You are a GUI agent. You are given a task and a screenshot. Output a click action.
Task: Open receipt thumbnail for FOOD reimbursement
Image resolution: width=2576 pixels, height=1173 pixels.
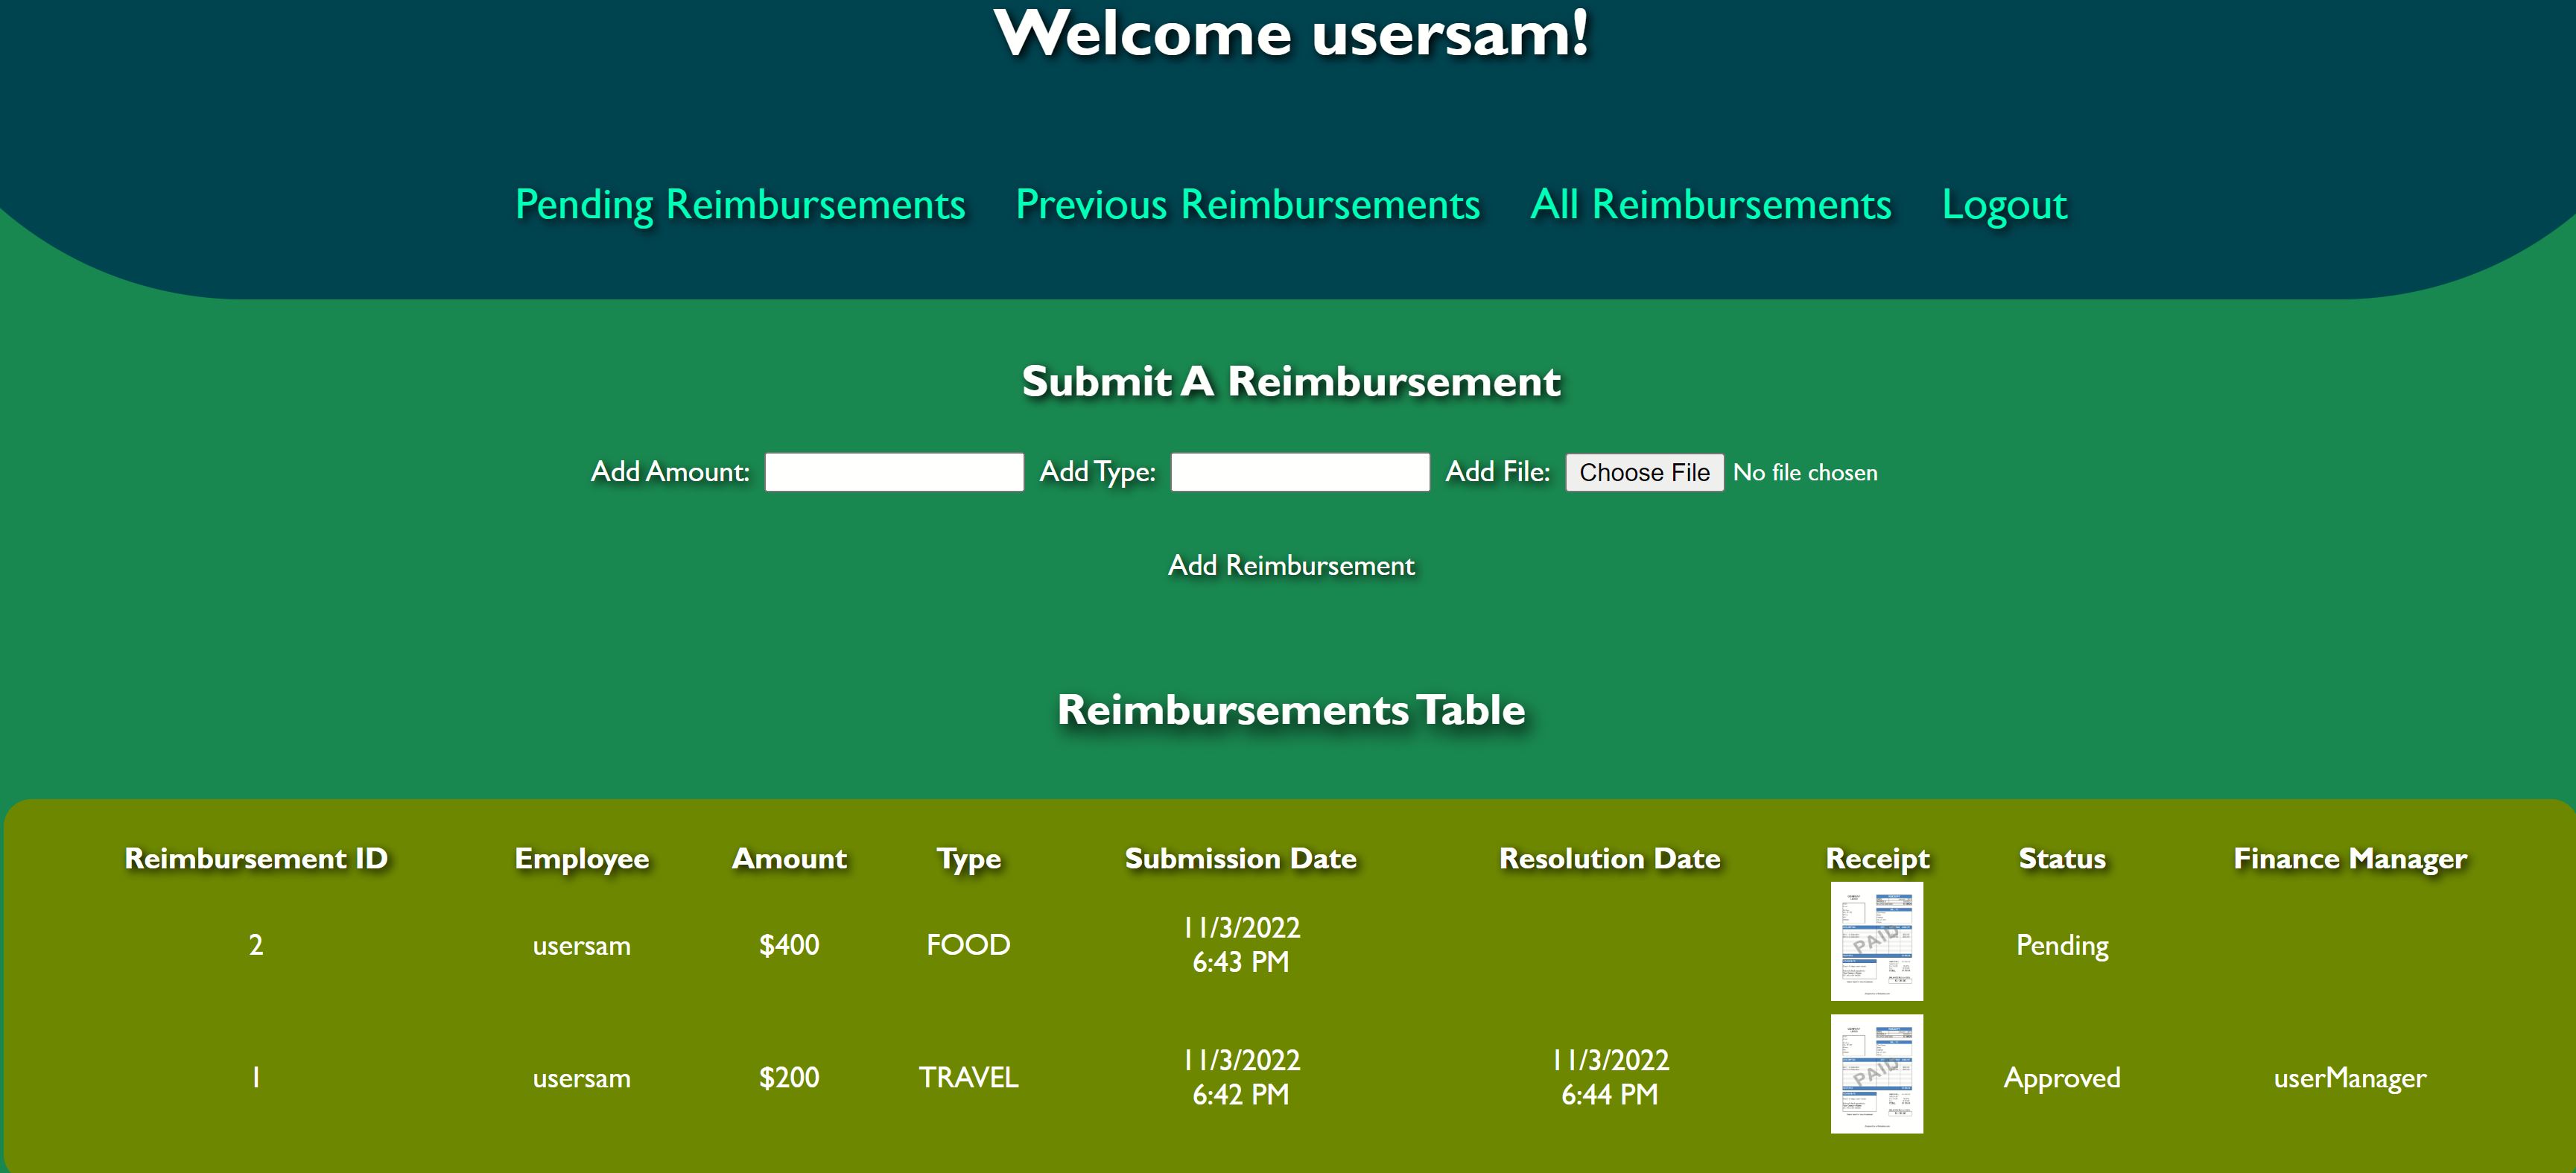point(1876,941)
